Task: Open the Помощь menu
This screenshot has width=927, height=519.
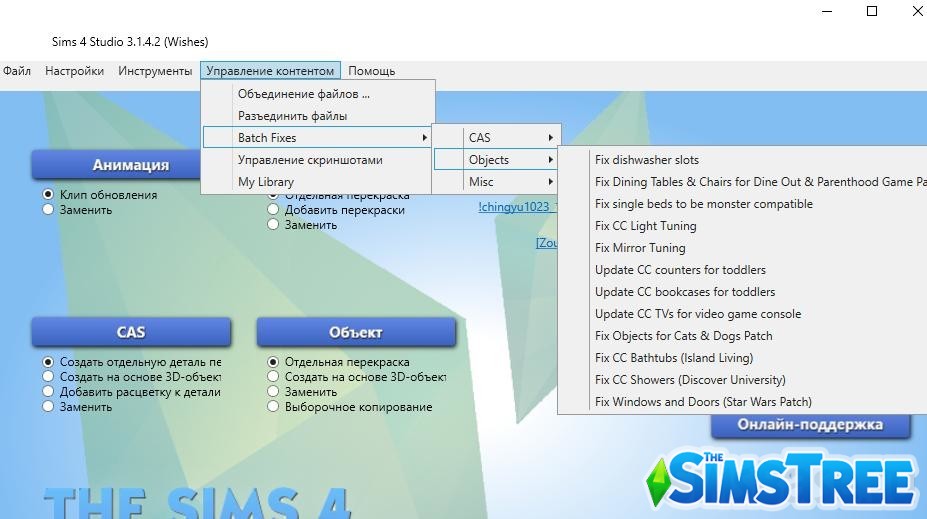Action: [371, 71]
